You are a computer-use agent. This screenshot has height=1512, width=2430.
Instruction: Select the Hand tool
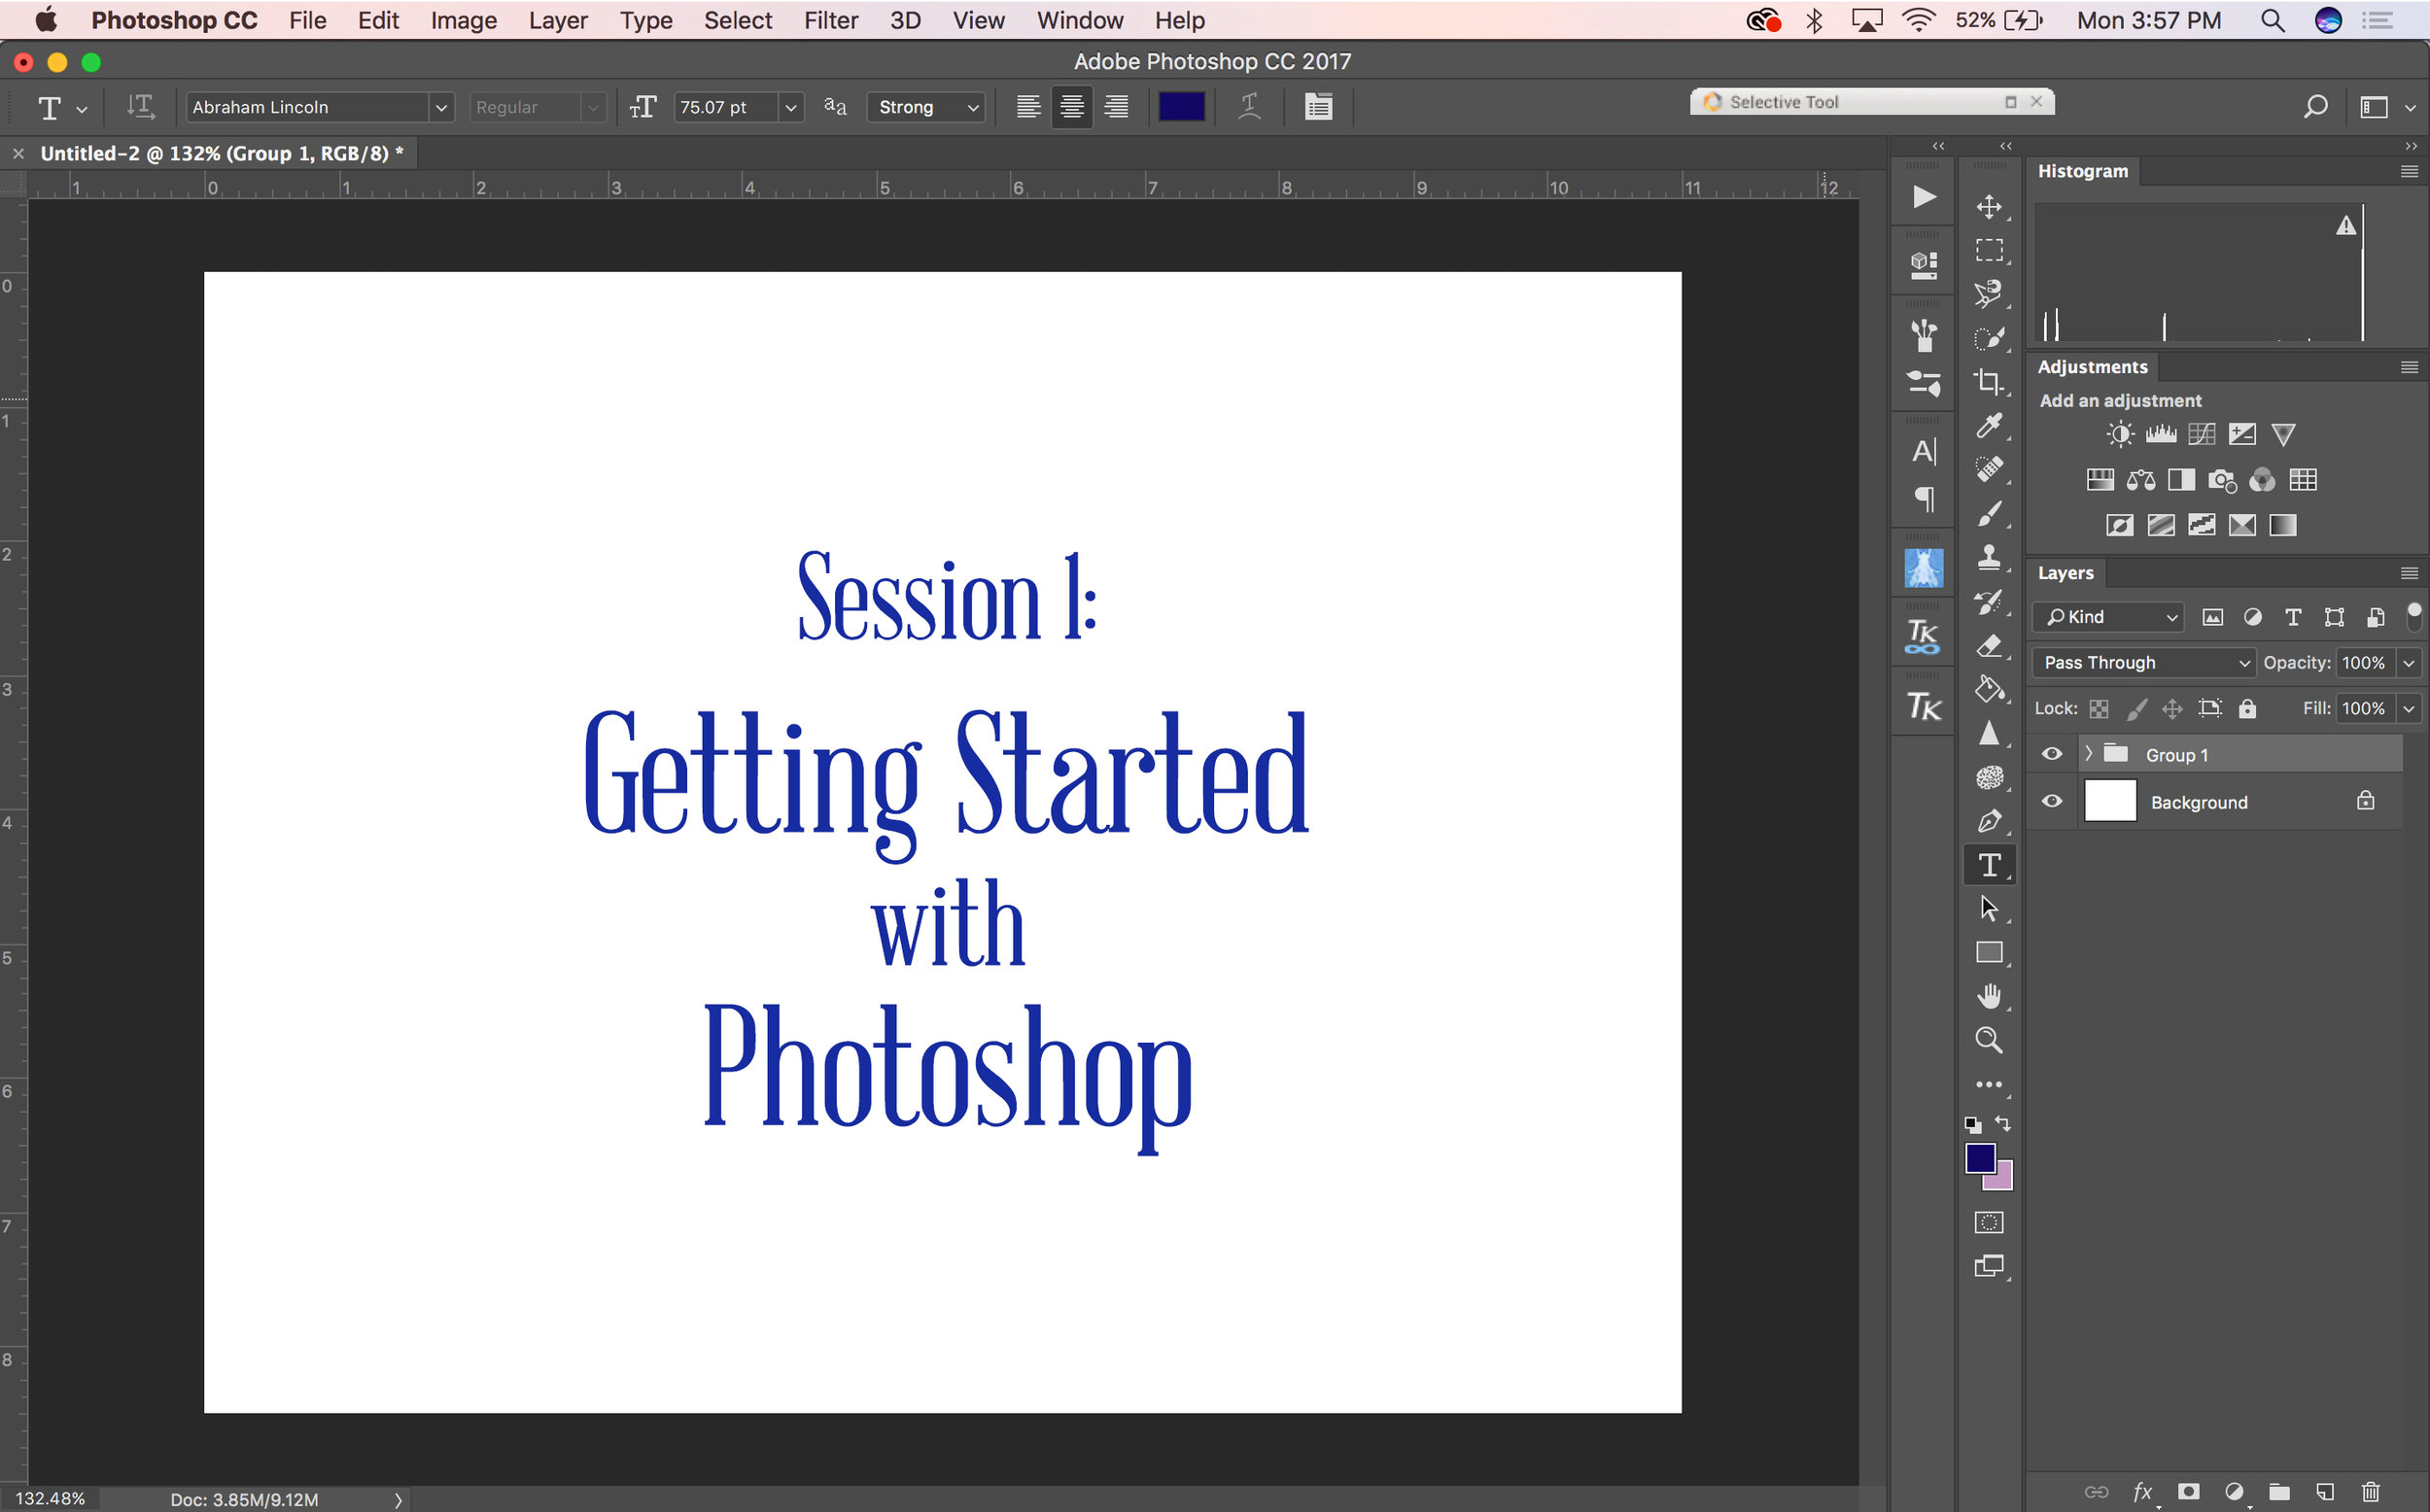1989,996
